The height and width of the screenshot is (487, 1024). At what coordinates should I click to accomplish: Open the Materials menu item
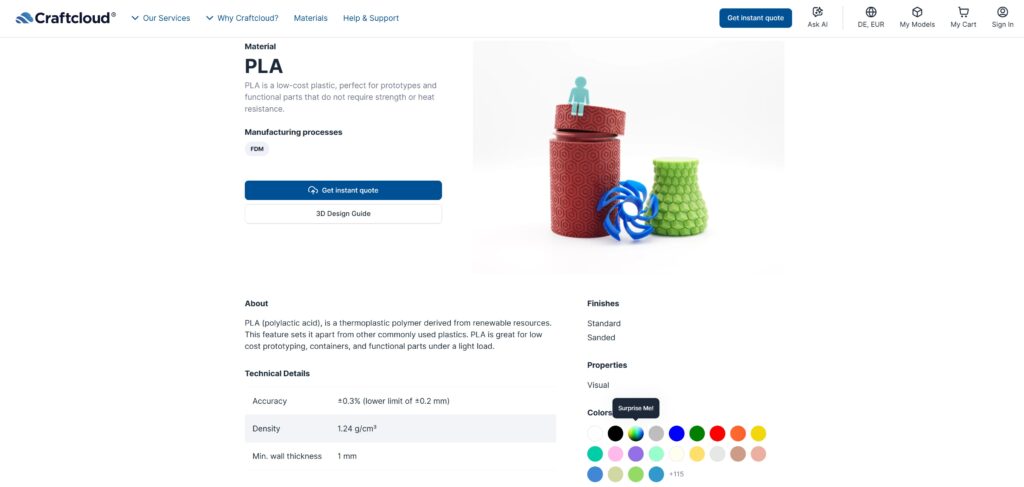click(310, 18)
